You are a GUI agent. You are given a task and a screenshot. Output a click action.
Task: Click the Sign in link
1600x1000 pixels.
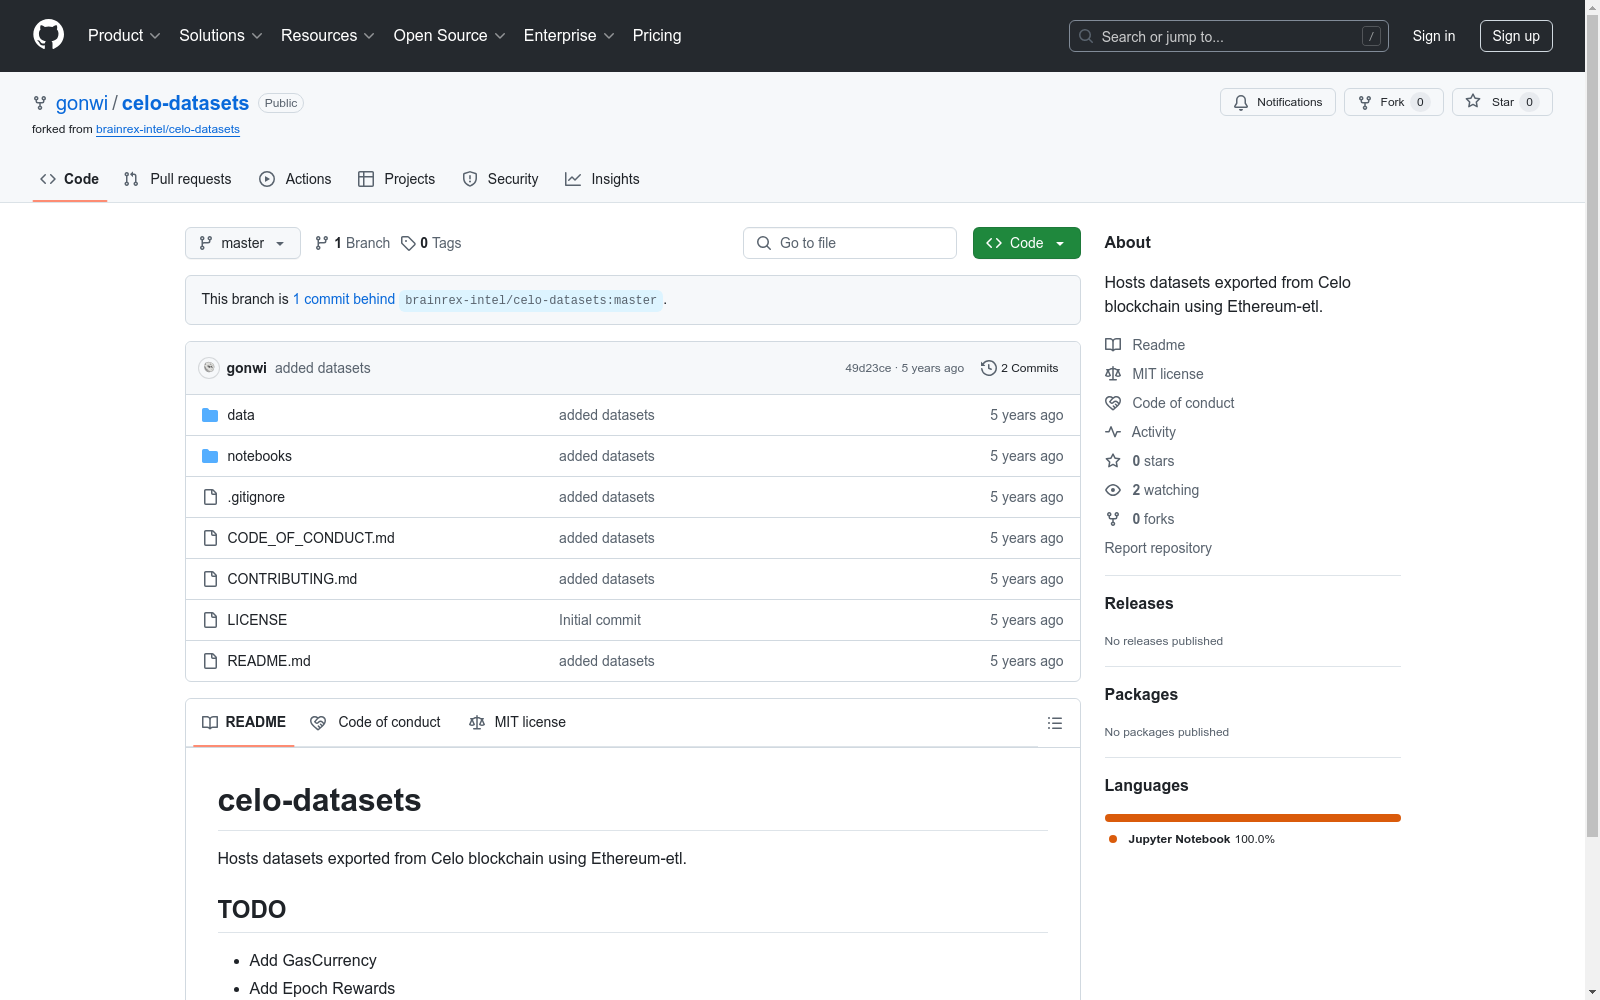1433,36
